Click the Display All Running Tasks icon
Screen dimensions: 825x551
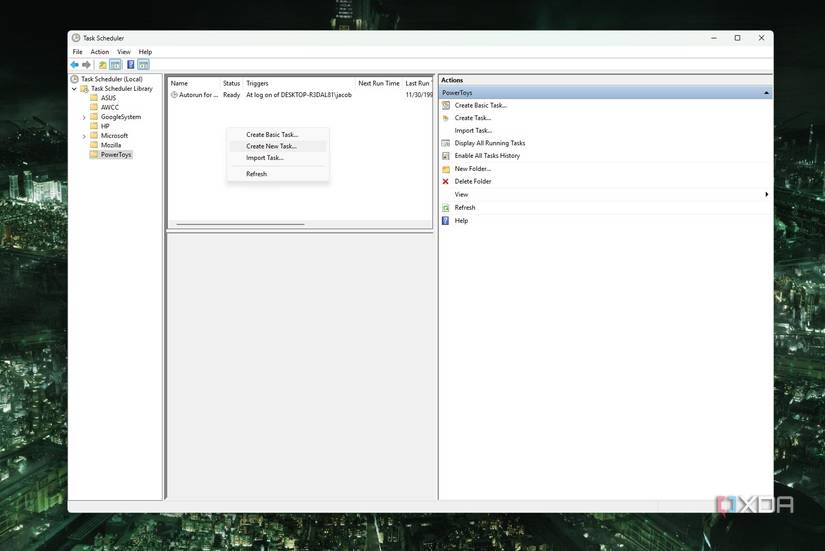[x=446, y=143]
